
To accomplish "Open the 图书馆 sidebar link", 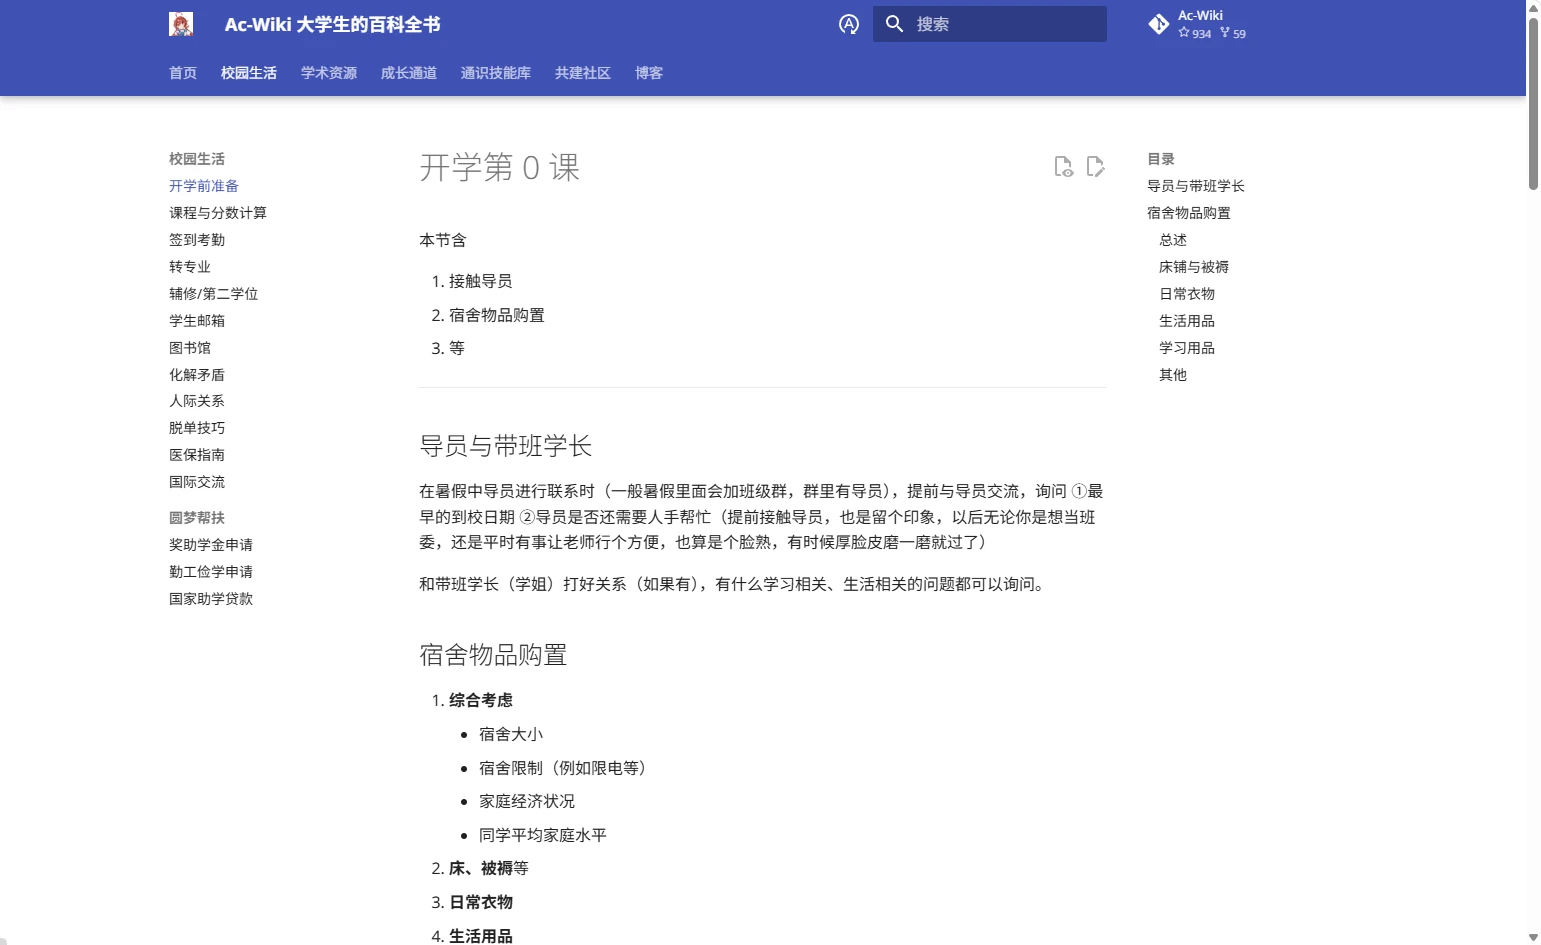I will coord(189,348).
